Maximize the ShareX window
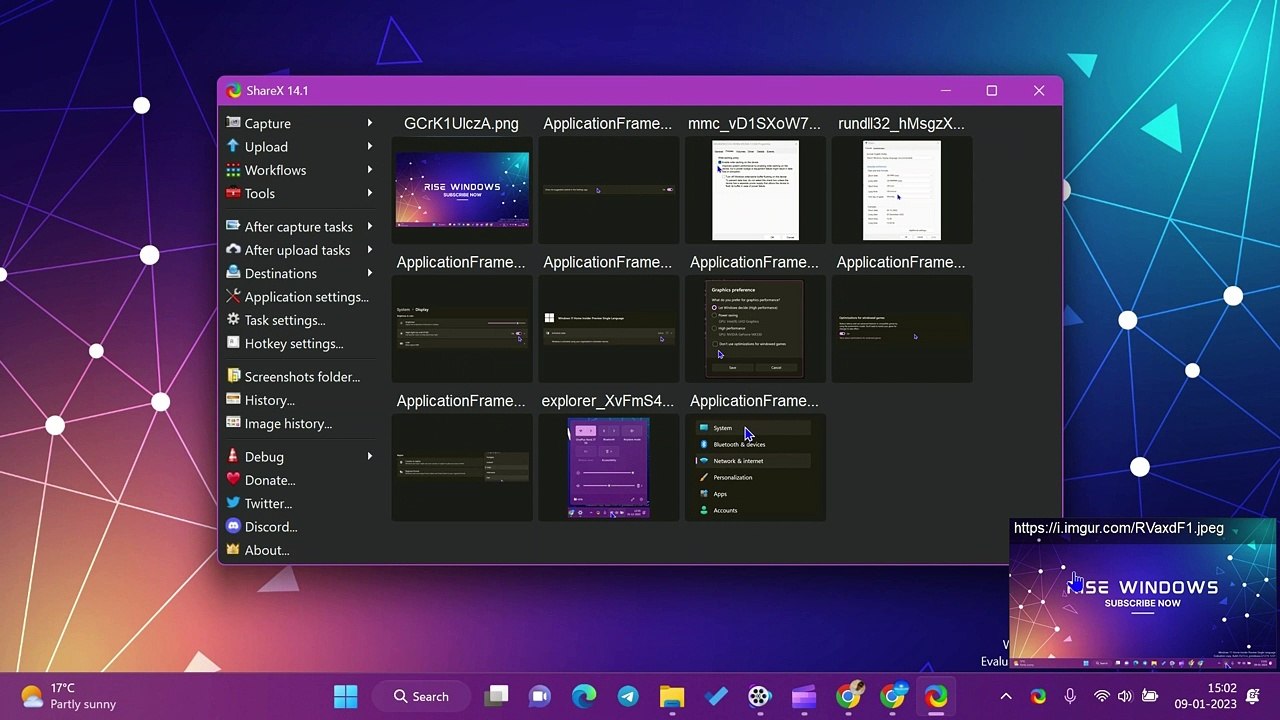 (991, 91)
